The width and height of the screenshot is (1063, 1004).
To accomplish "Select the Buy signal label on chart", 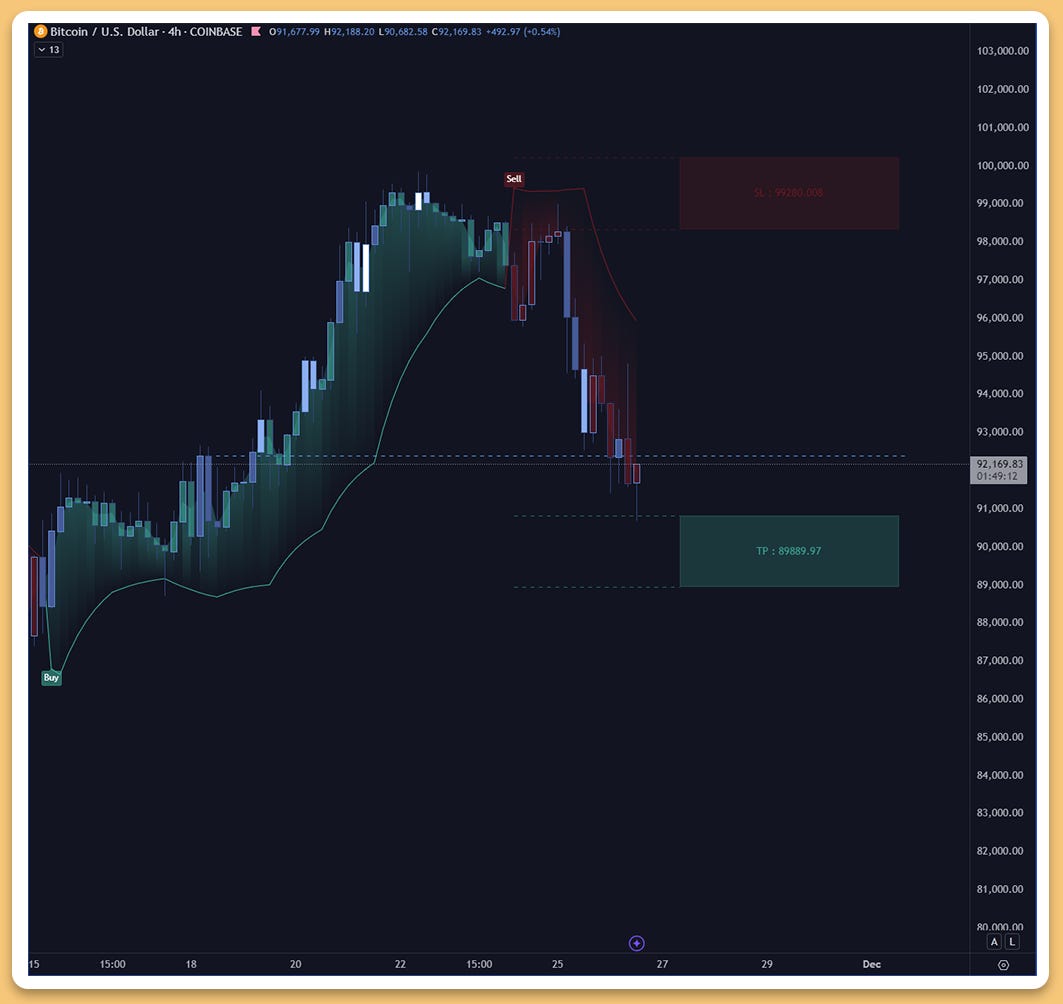I will (51, 677).
